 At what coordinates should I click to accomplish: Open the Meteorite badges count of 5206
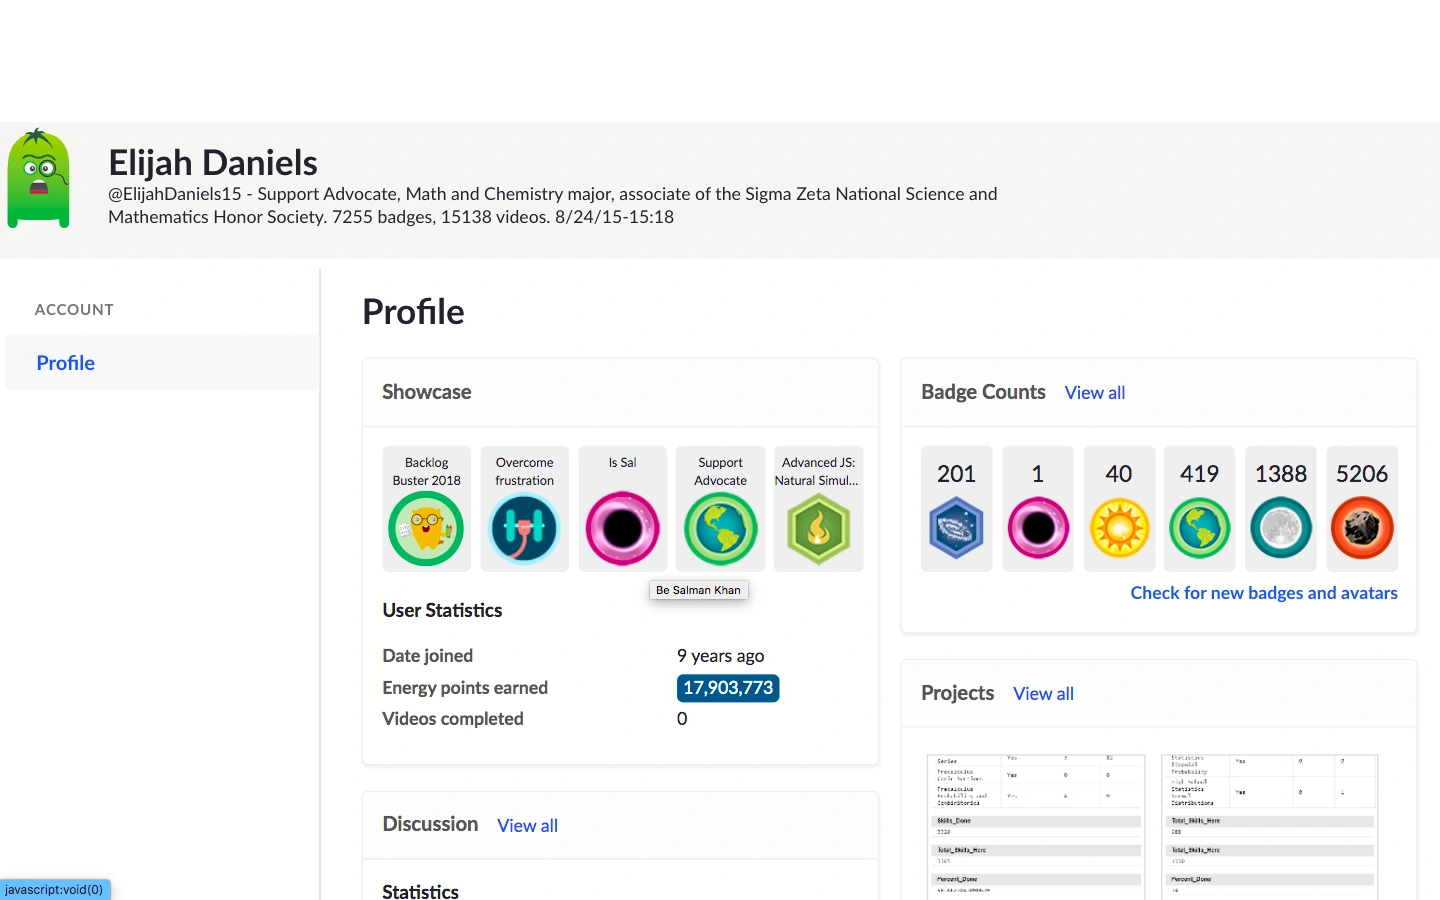click(1362, 509)
